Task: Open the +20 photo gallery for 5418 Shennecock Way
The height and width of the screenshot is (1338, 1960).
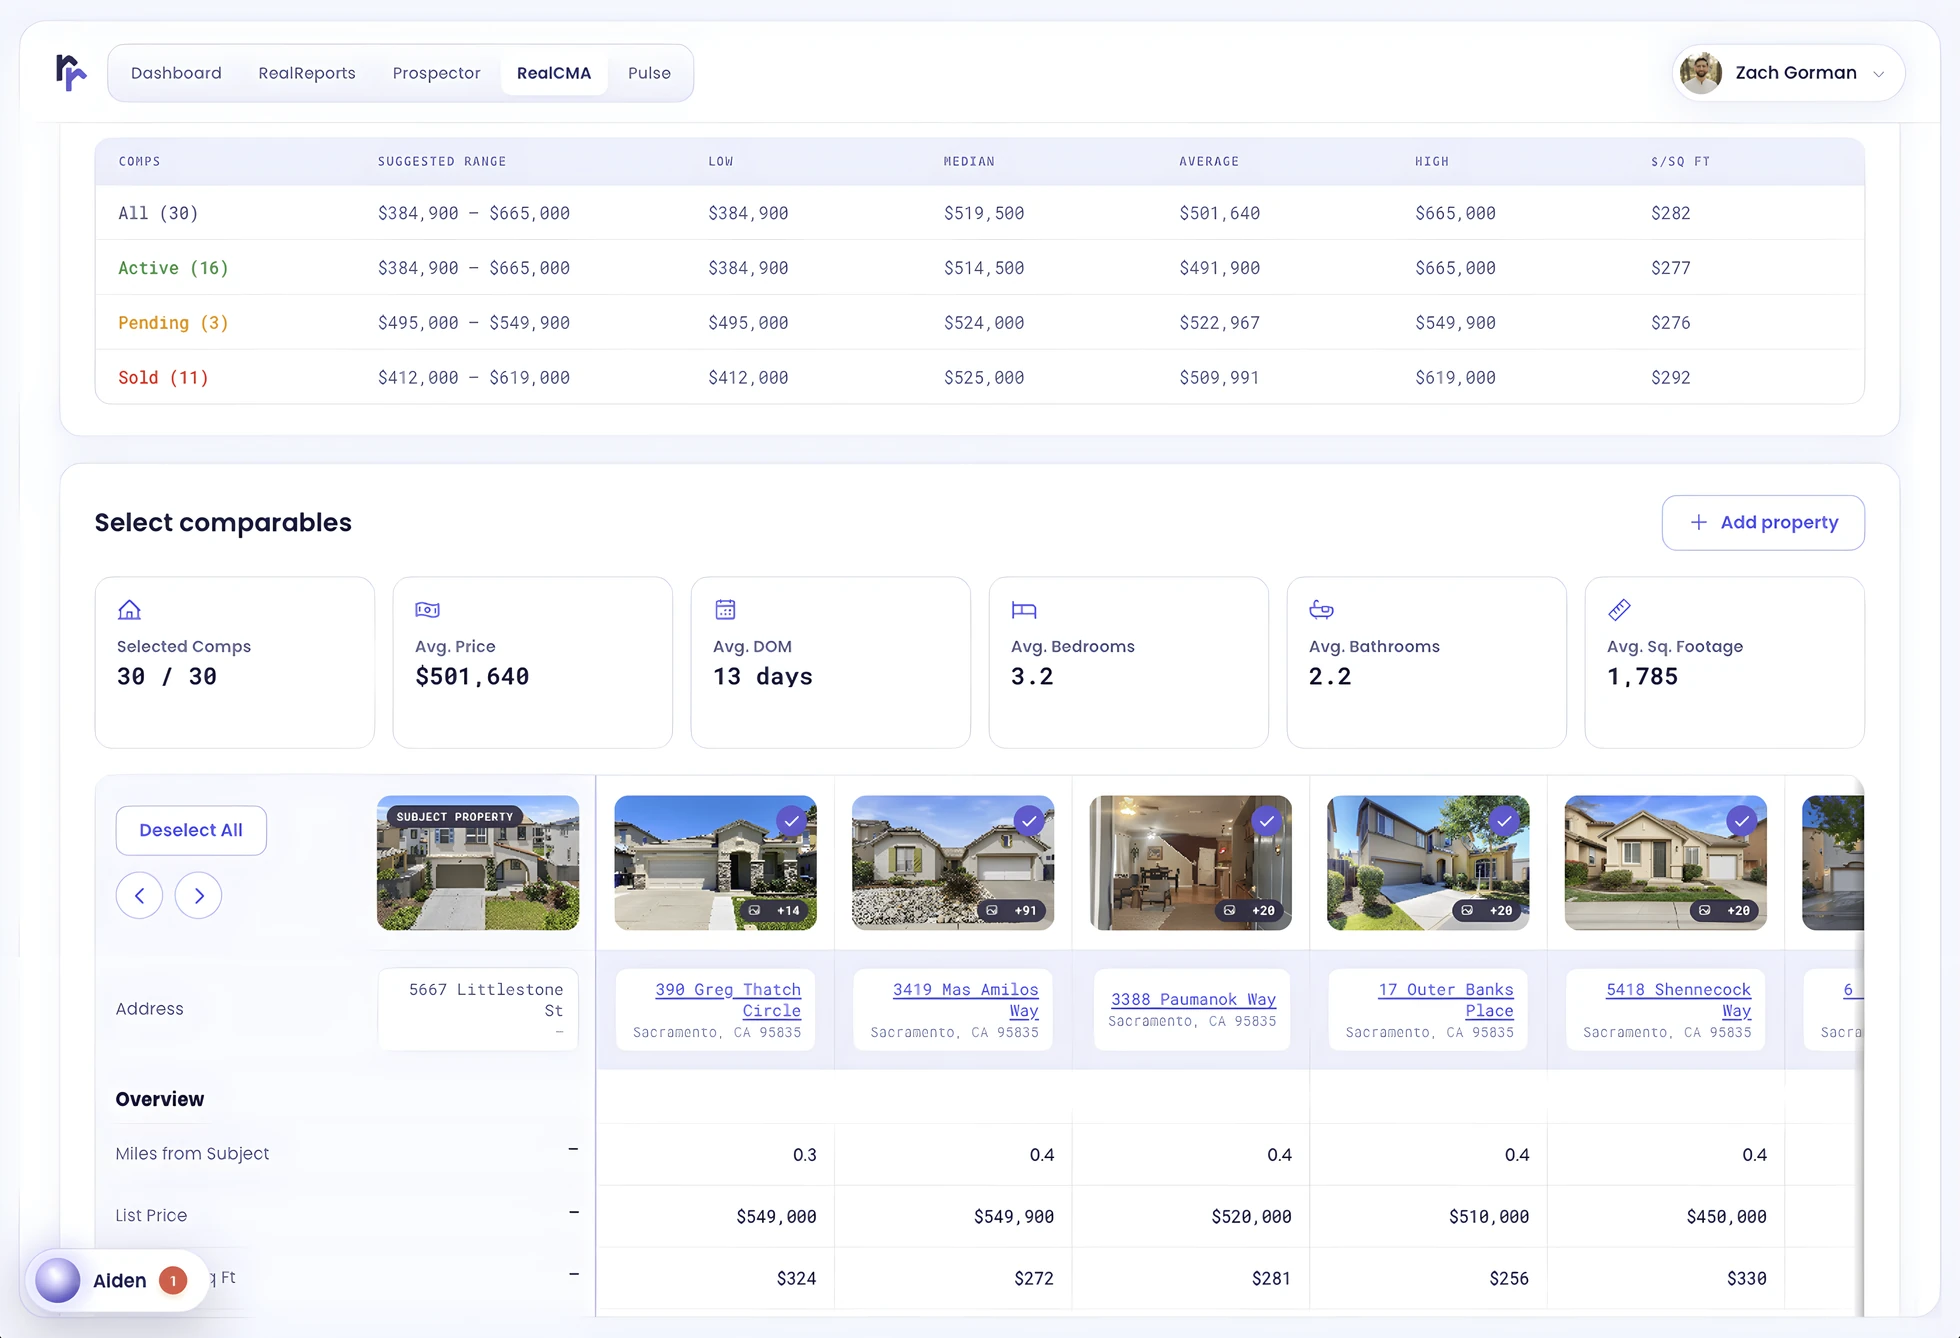Action: [x=1725, y=910]
